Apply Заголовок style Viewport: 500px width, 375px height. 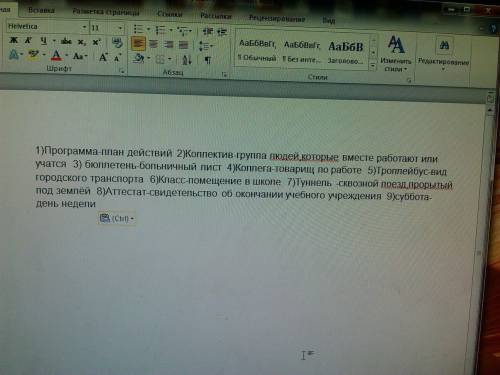tap(345, 53)
